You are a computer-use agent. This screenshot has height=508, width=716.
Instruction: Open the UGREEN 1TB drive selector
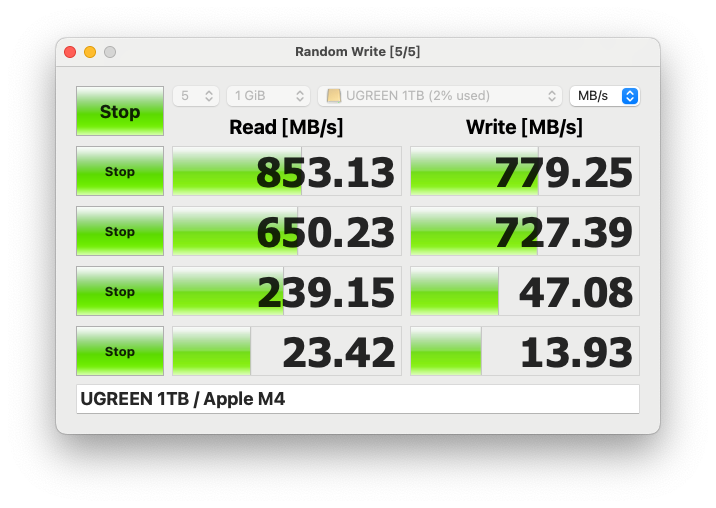pyautogui.click(x=440, y=96)
